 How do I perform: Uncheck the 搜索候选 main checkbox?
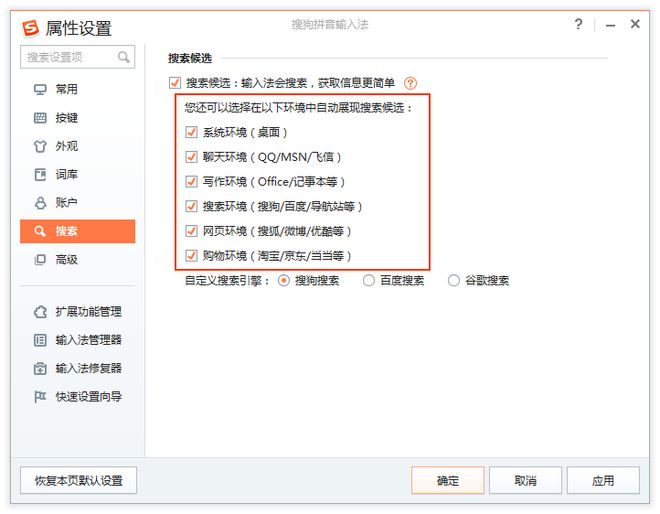point(175,84)
